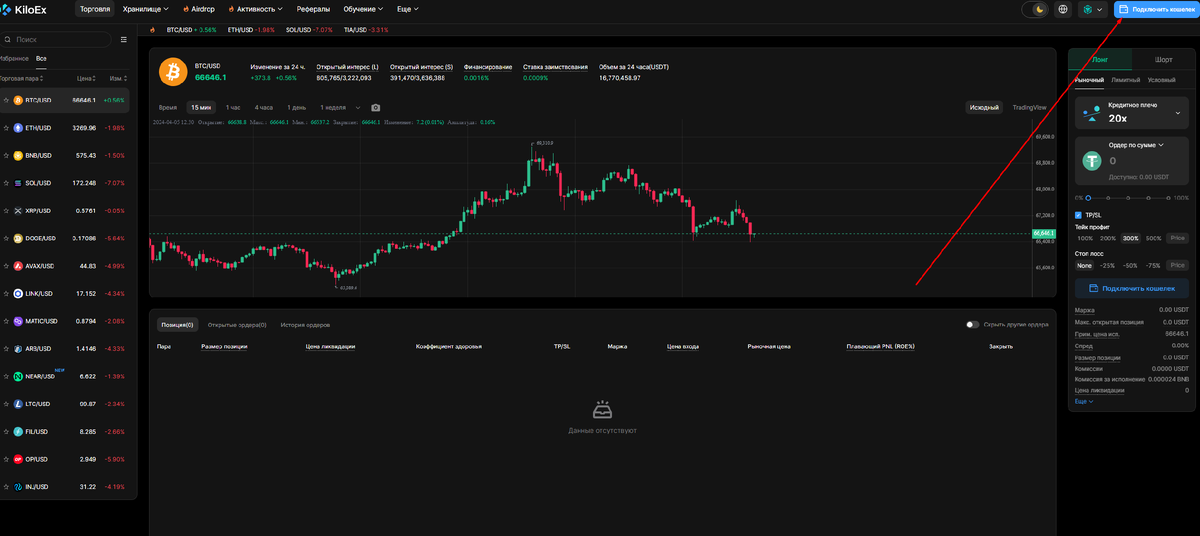Show the Избранное pair list
Image resolution: width=1200 pixels, height=536 pixels.
tap(14, 59)
